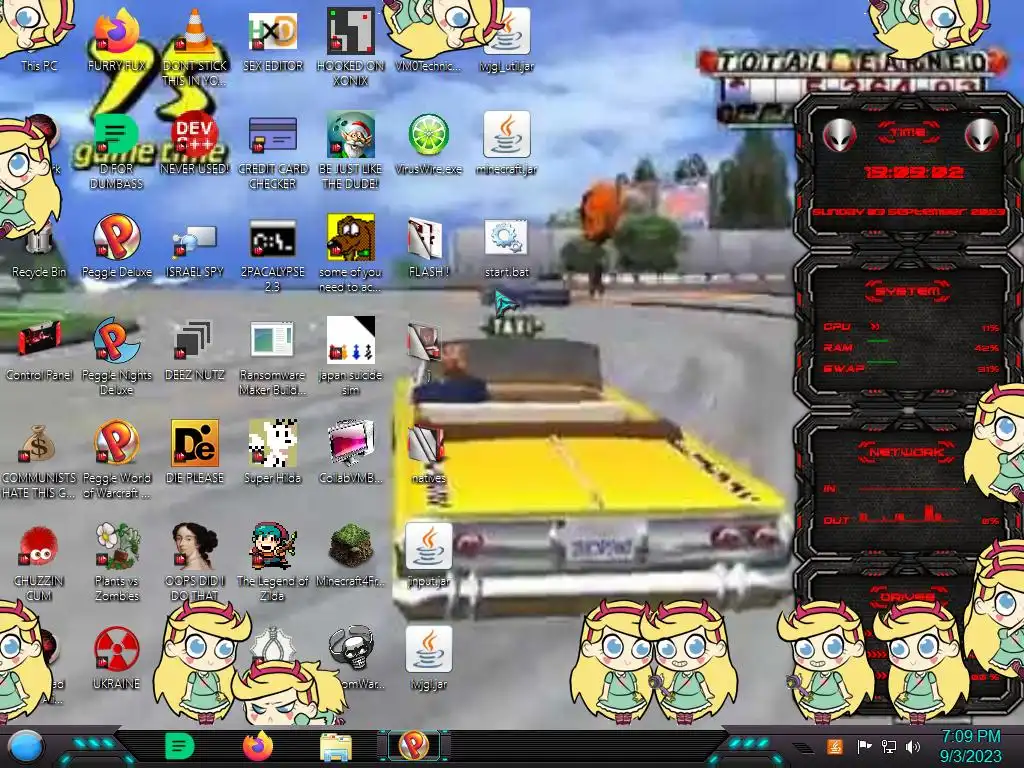Open the Action Center flag icon

[864, 746]
